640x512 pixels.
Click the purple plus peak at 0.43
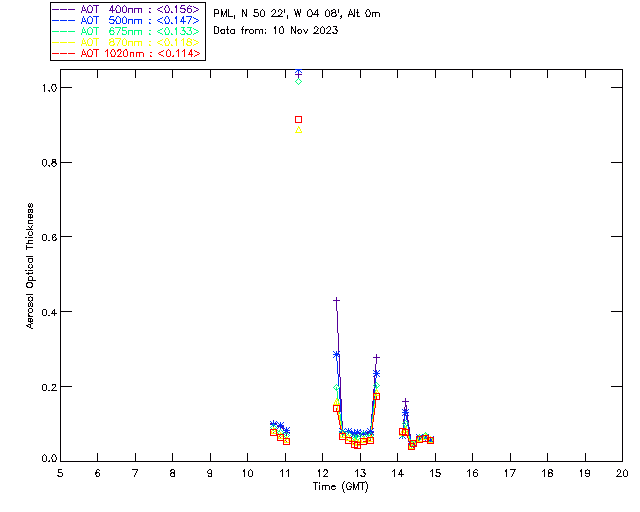(x=336, y=301)
